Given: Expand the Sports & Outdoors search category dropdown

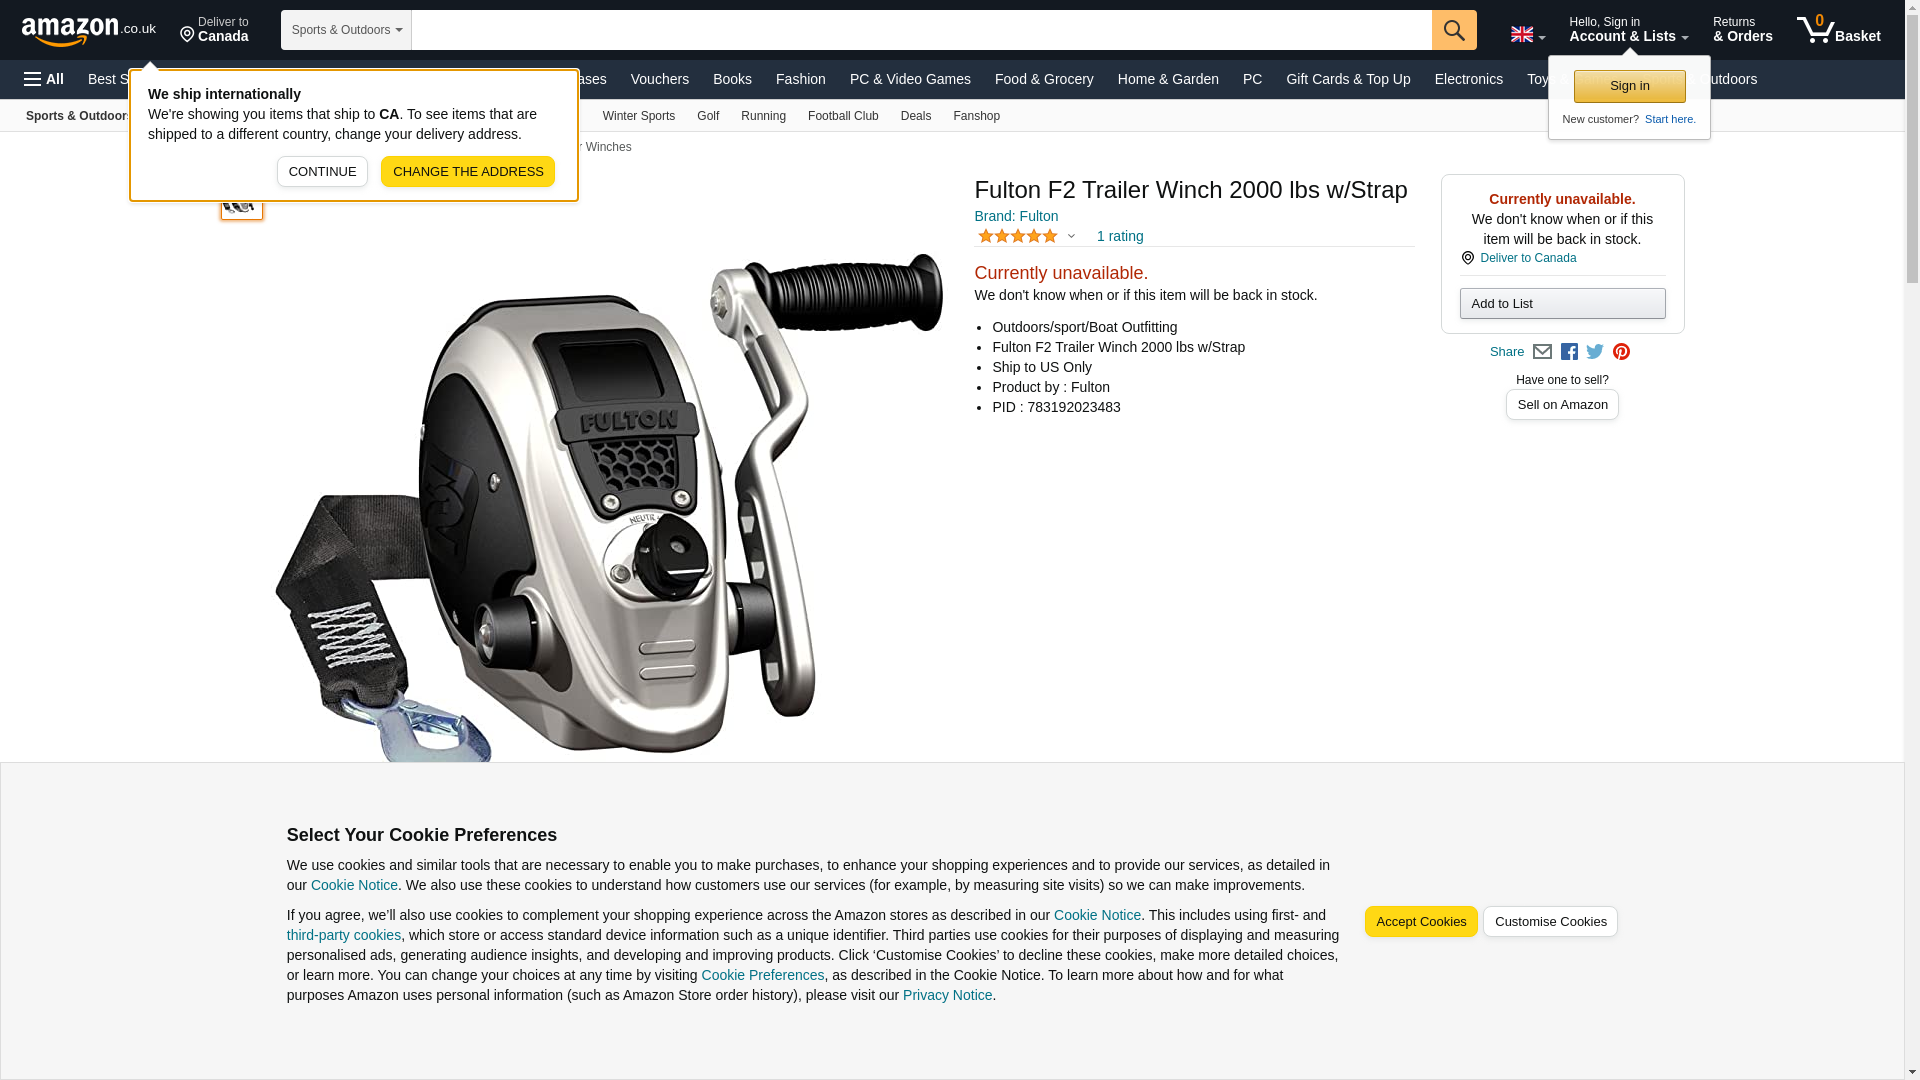Looking at the screenshot, I should pos(346,30).
